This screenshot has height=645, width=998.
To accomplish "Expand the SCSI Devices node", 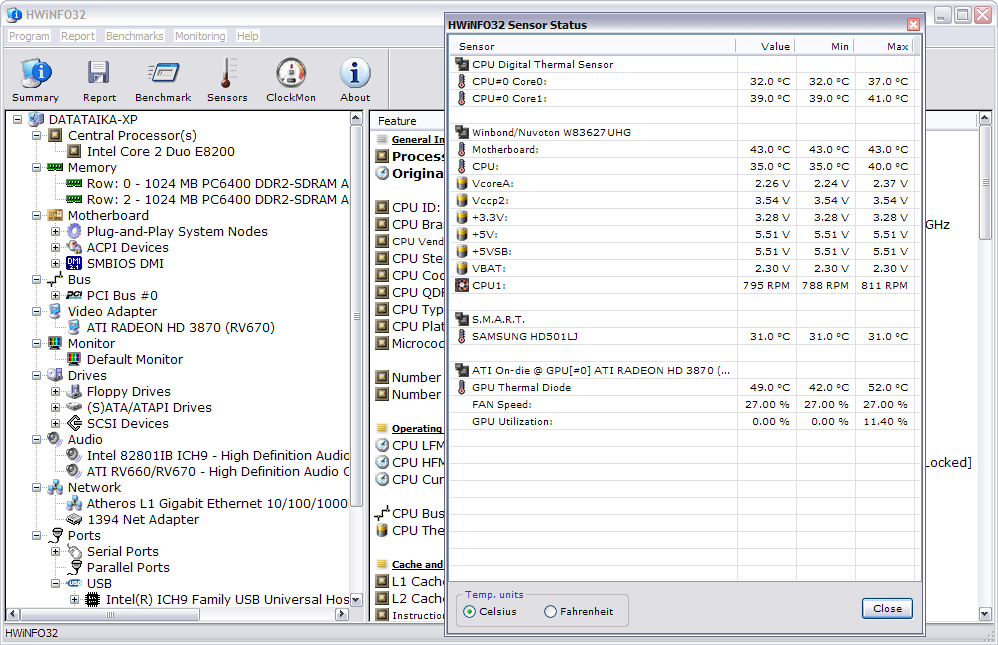I will 56,423.
